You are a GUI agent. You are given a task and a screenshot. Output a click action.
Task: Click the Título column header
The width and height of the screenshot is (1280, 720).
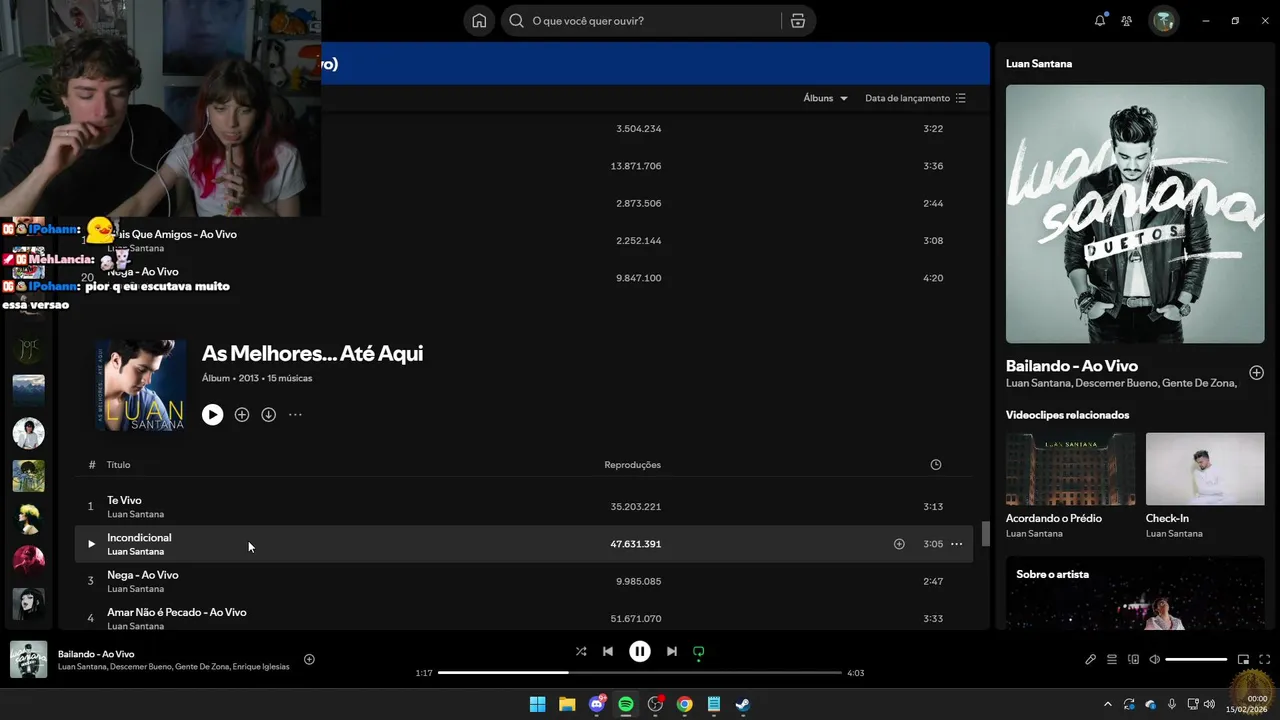tap(119, 465)
